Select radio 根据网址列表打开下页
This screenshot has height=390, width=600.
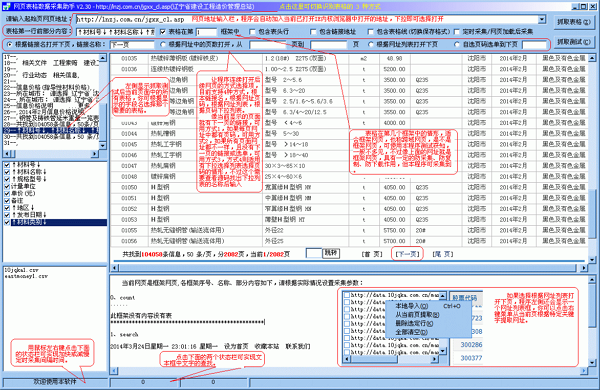click(370, 45)
